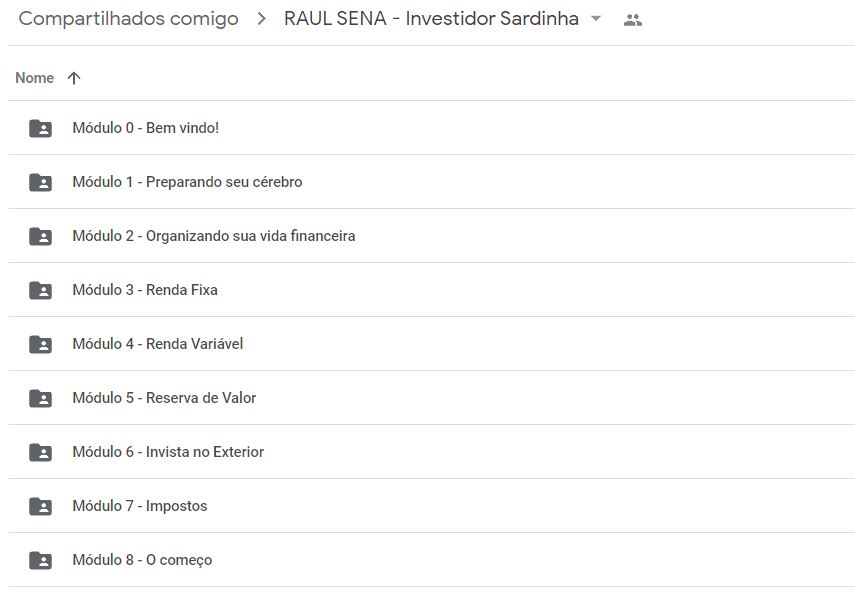The width and height of the screenshot is (855, 597).
Task: Click the Módulo 8 shared folder icon
Action: (x=40, y=560)
